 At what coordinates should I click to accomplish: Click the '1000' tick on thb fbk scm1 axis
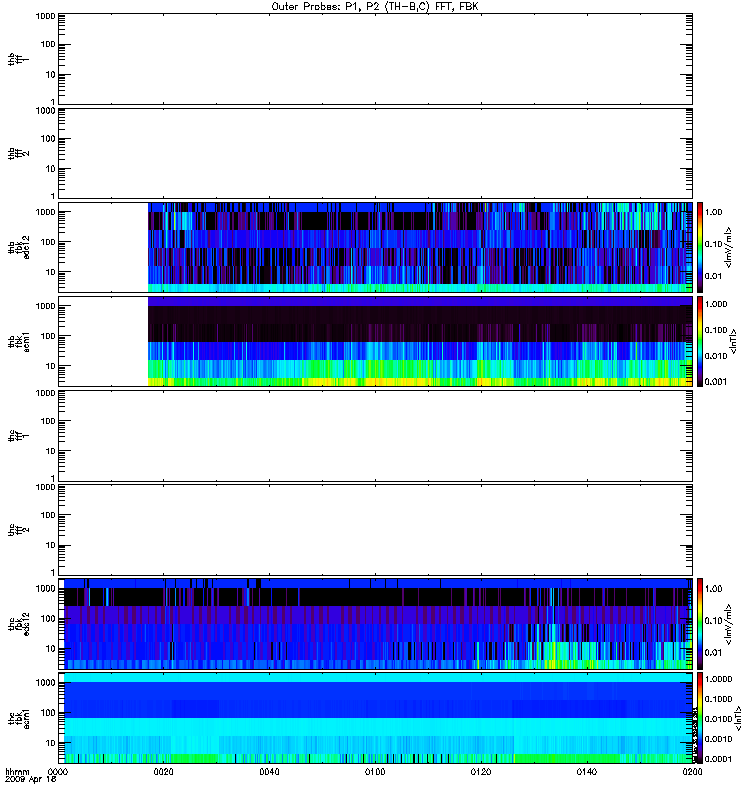coord(45,306)
